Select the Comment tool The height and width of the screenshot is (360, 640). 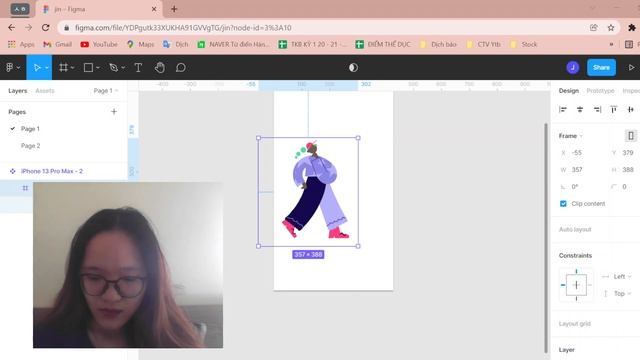[180, 67]
